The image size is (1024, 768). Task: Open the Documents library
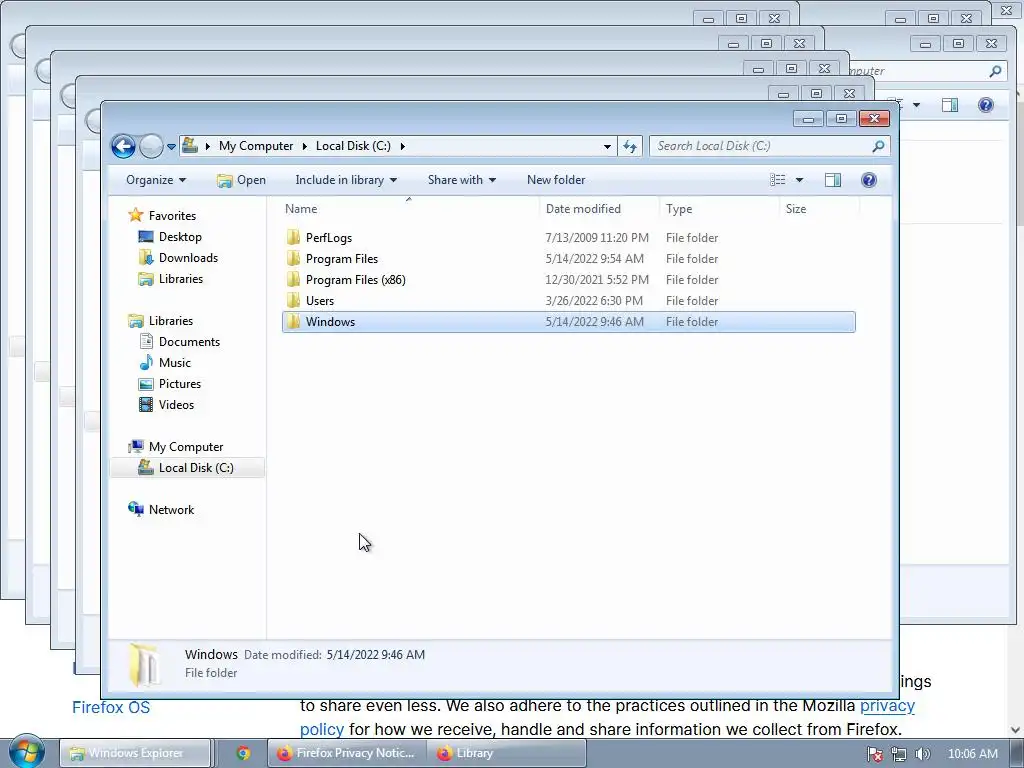click(189, 342)
